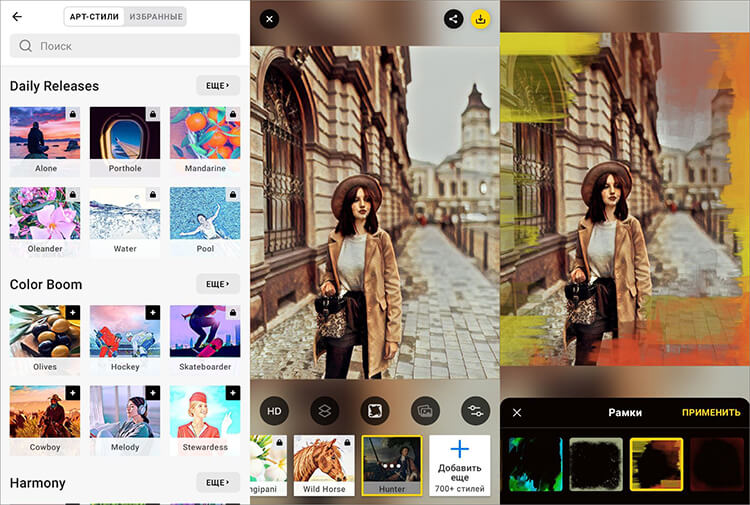Expand Color Boom with ЕЩЕ button
The width and height of the screenshot is (750, 505).
(218, 284)
